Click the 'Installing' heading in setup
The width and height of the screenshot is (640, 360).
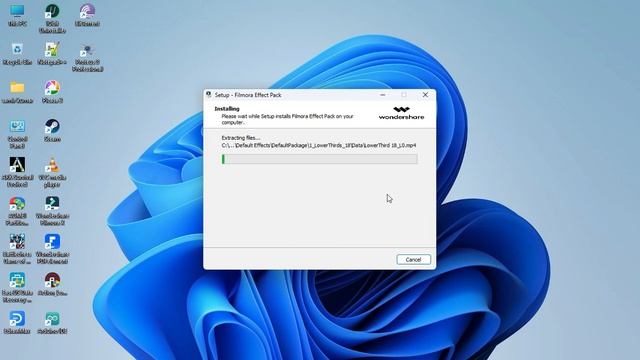227,109
